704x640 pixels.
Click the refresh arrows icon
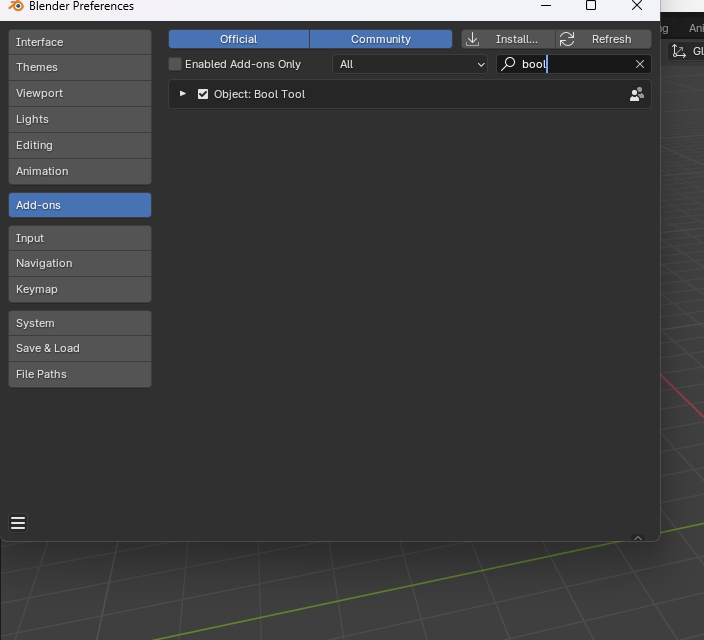[567, 39]
